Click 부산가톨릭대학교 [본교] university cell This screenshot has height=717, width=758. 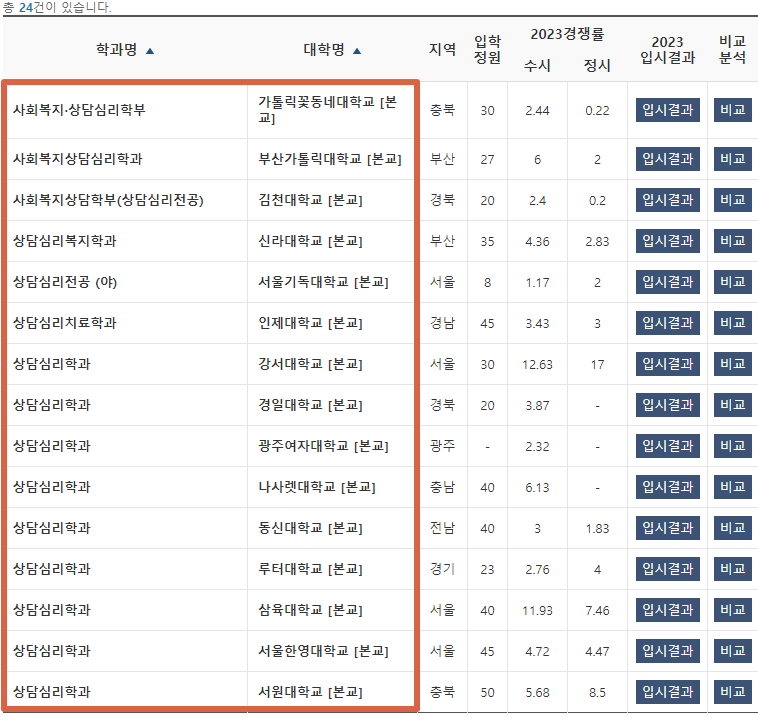[x=330, y=159]
